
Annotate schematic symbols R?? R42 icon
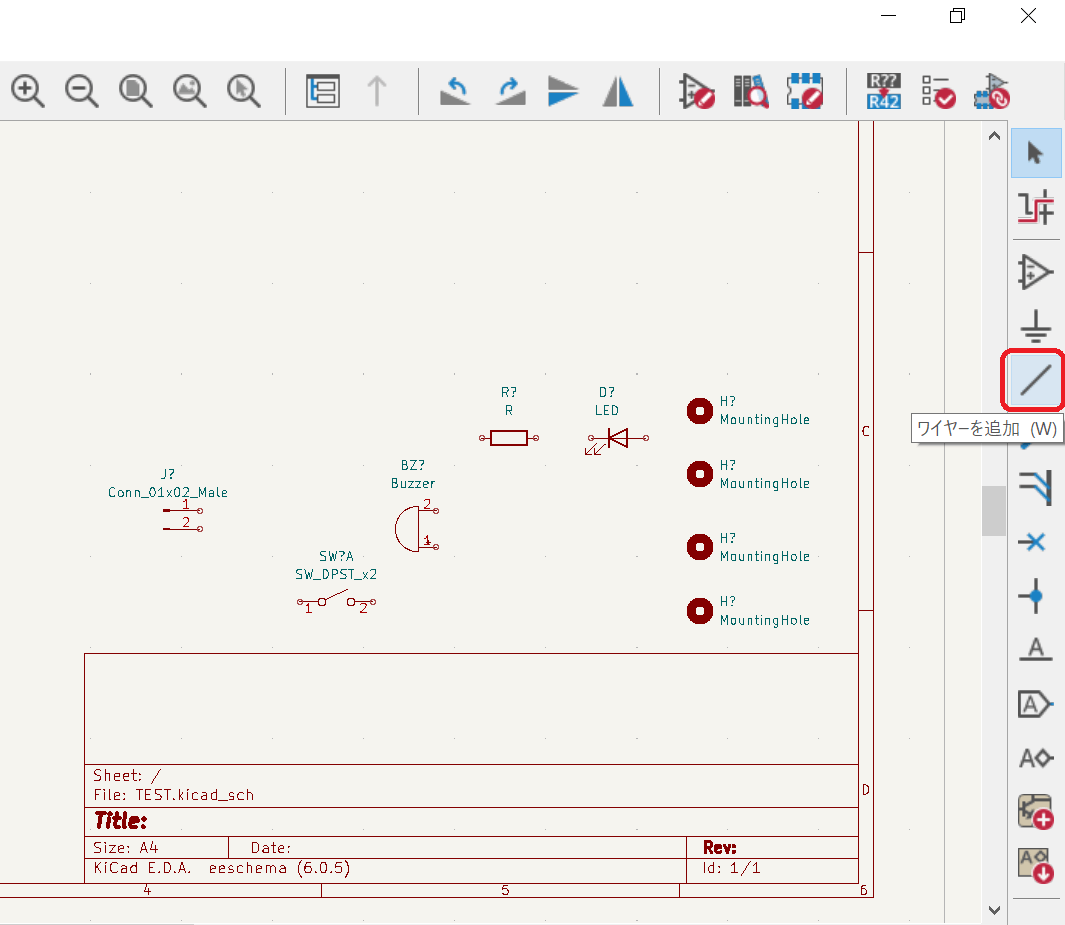pyautogui.click(x=884, y=91)
